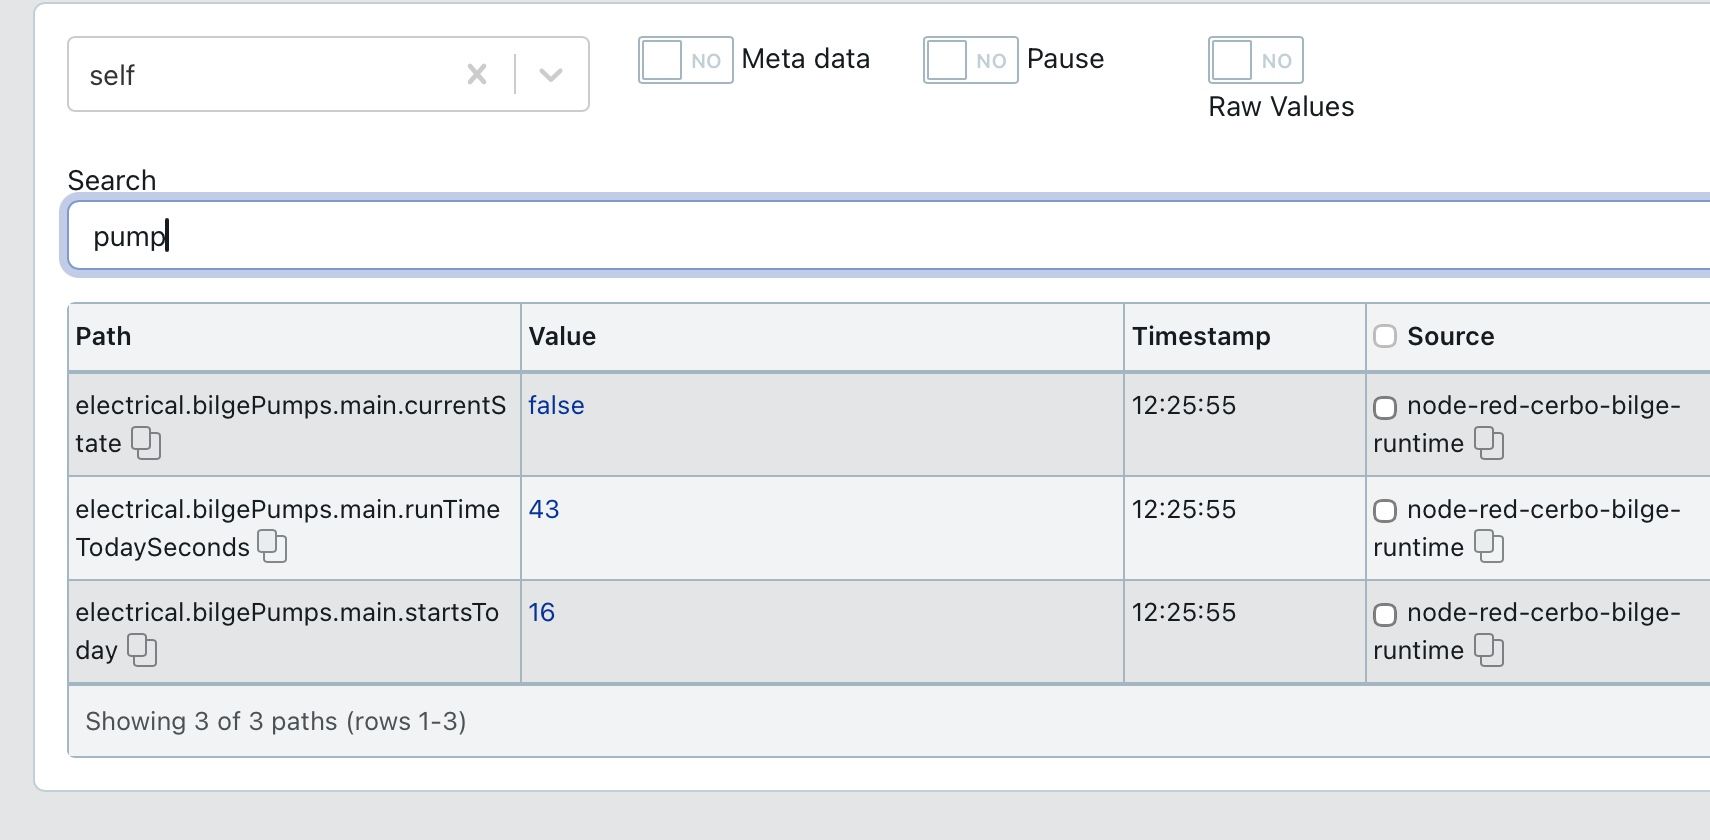The image size is (1710, 840).
Task: Enable the Raw Values switch
Action: 1256,60
